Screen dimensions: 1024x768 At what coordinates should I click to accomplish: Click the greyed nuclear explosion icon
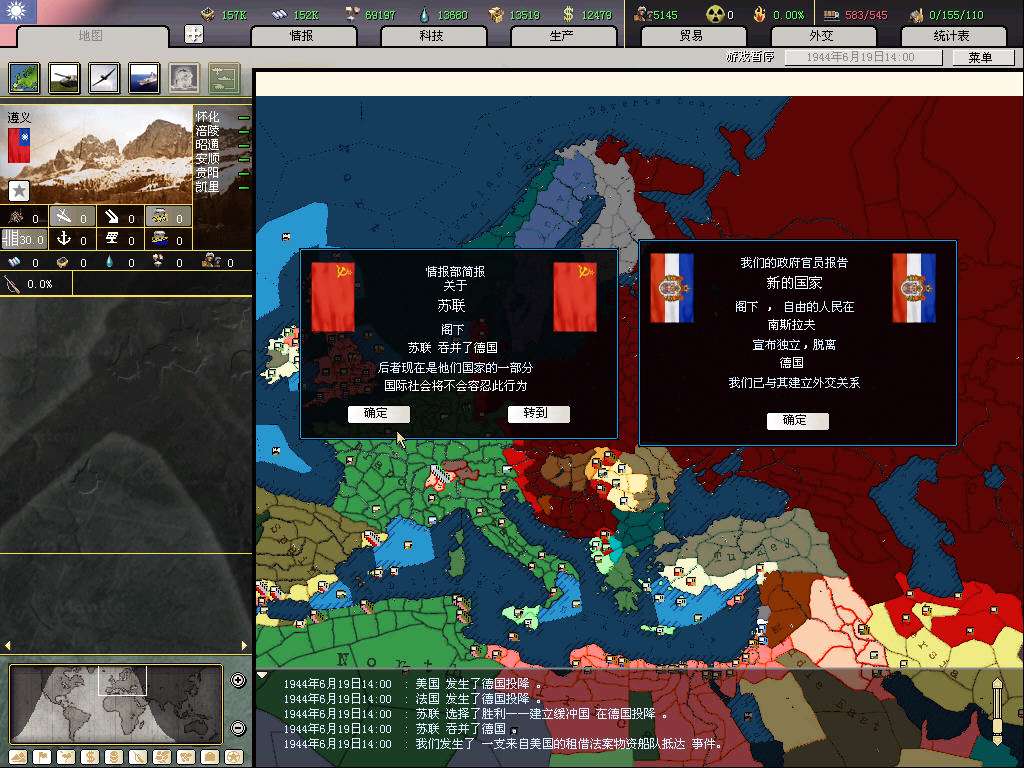click(x=184, y=78)
